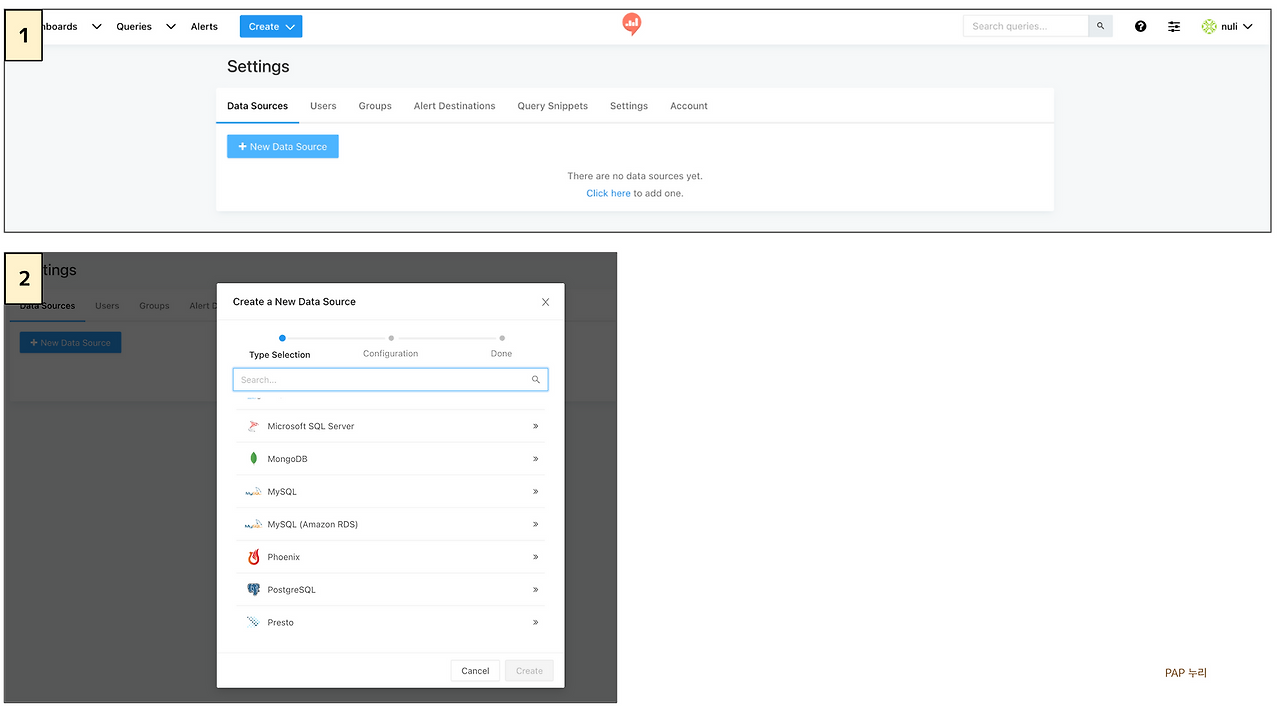Image resolution: width=1280 pixels, height=706 pixels.
Task: Click the Microsoft SQL Server icon
Action: click(x=254, y=426)
